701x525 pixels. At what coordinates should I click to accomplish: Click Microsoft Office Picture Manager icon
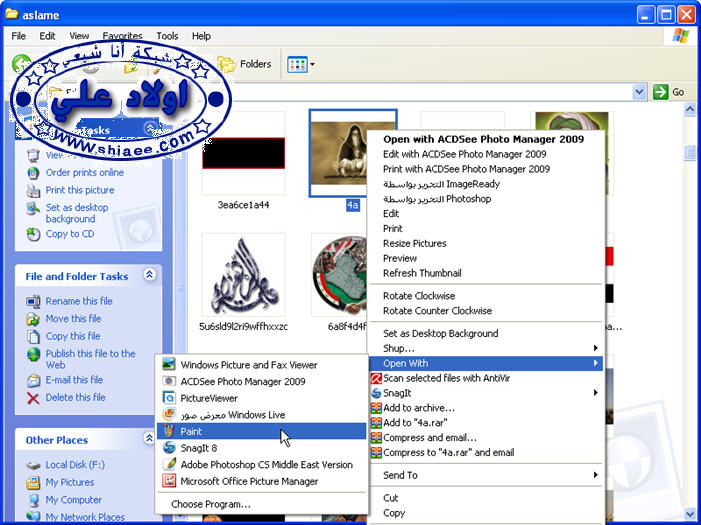pos(169,481)
